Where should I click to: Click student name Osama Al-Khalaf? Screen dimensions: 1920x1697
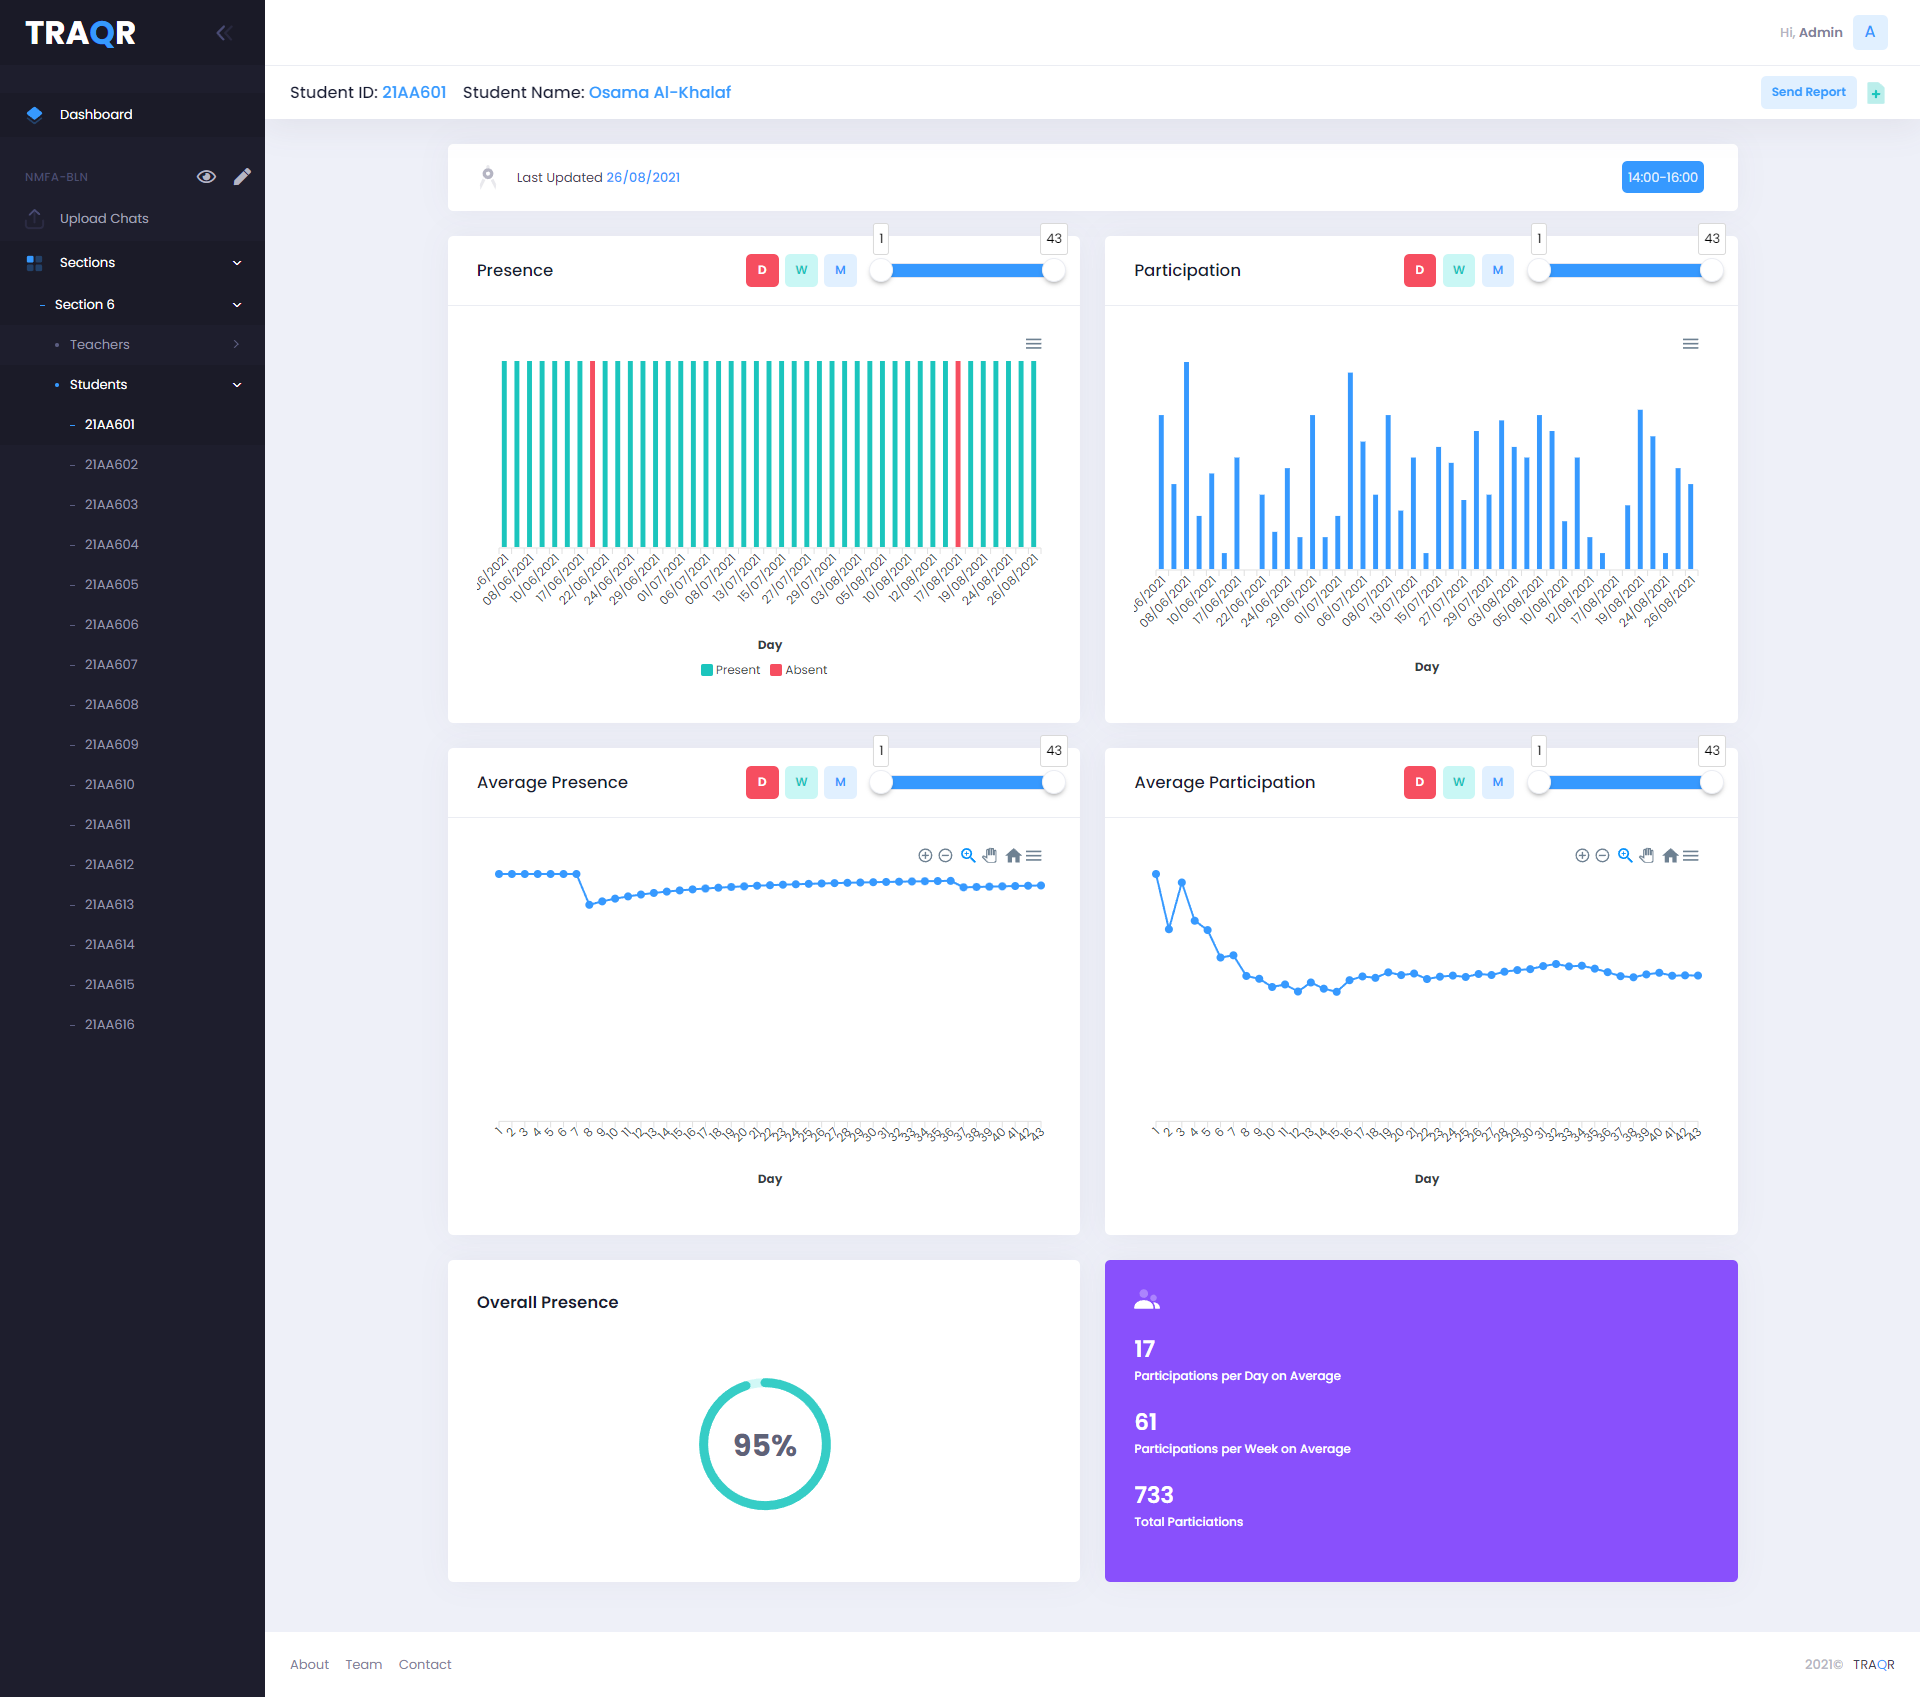click(x=660, y=92)
